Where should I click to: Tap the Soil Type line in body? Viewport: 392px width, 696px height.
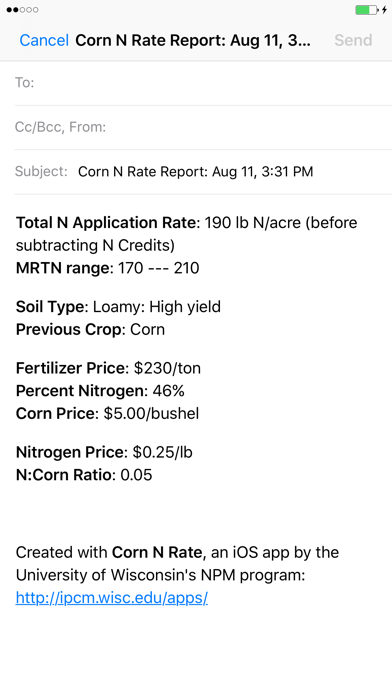(118, 307)
